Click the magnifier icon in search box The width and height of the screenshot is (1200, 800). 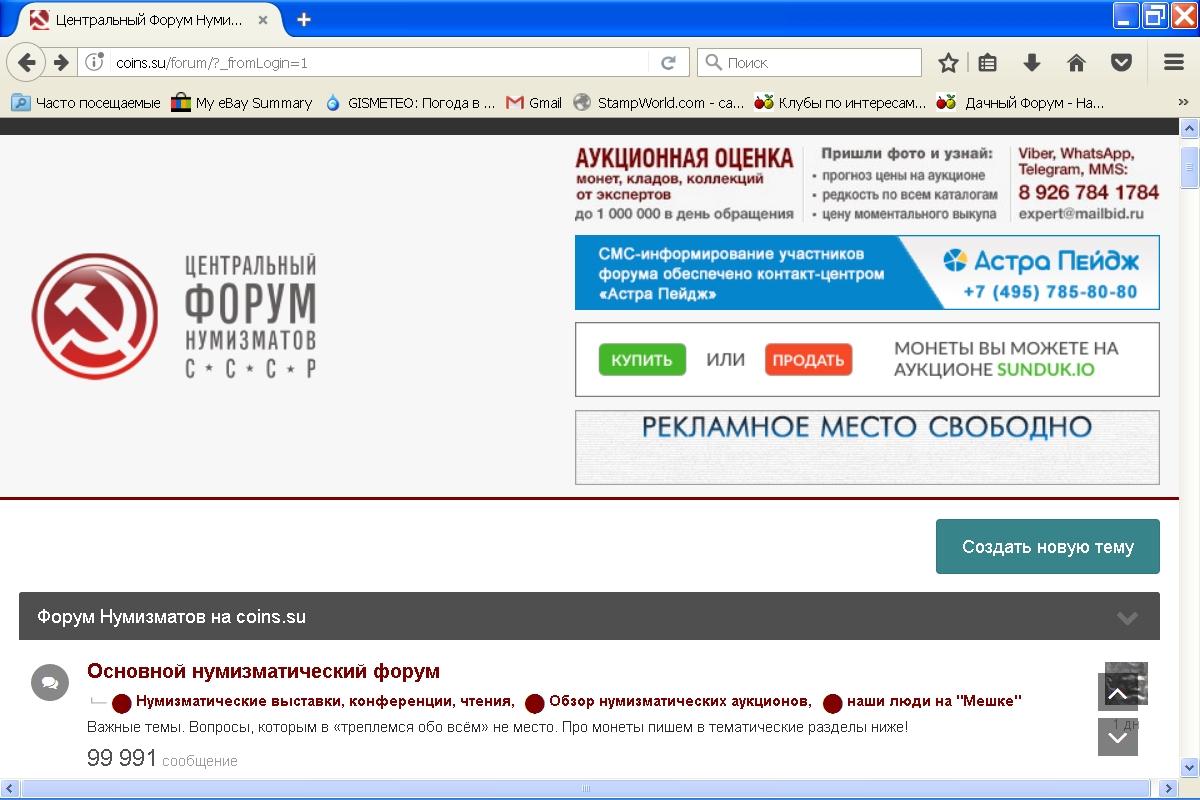pos(714,62)
